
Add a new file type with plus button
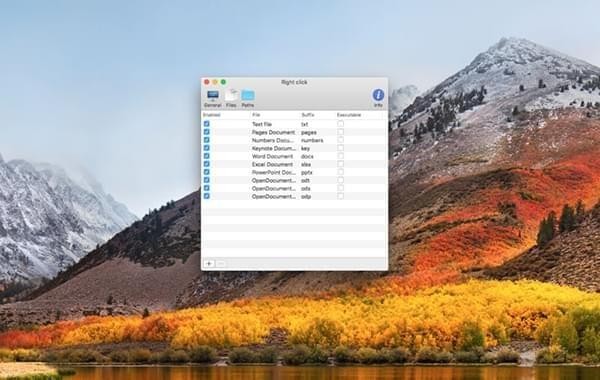click(209, 263)
